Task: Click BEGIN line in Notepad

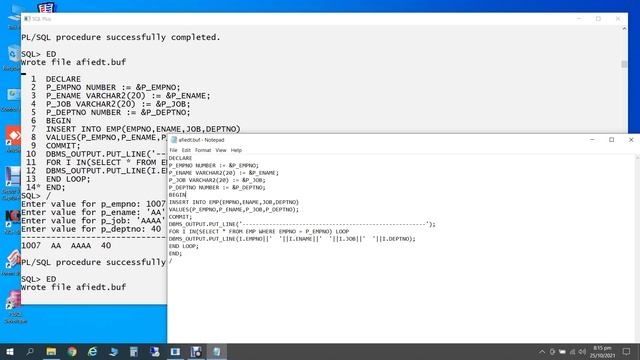Action: click(177, 195)
